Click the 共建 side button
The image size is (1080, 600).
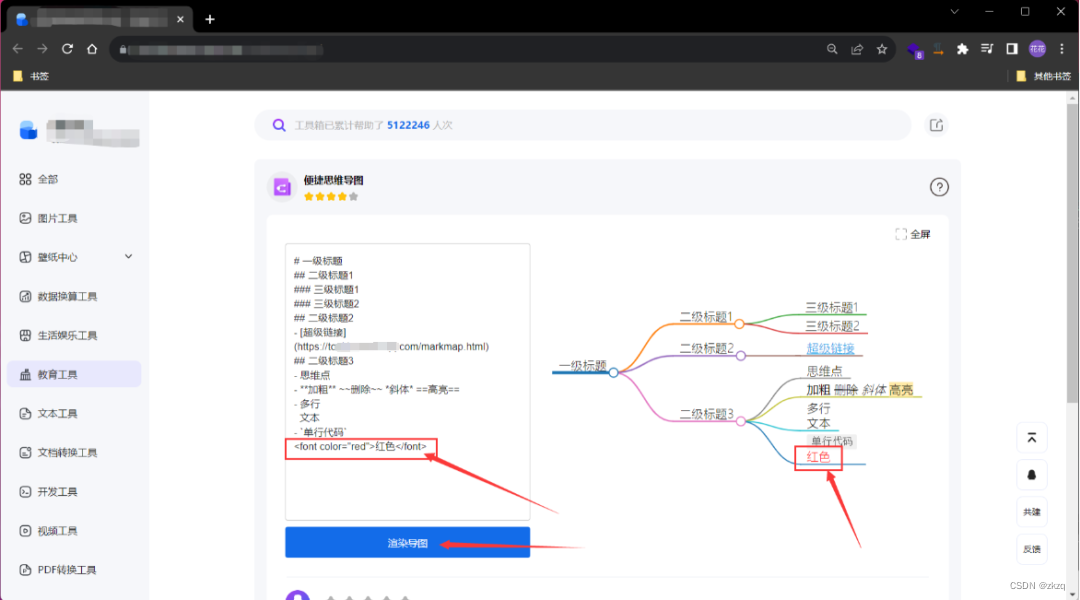pos(1031,513)
